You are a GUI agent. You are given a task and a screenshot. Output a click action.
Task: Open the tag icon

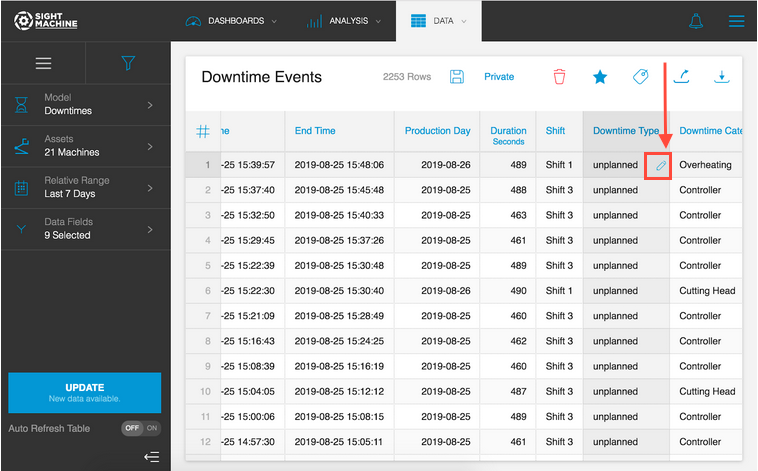click(641, 76)
